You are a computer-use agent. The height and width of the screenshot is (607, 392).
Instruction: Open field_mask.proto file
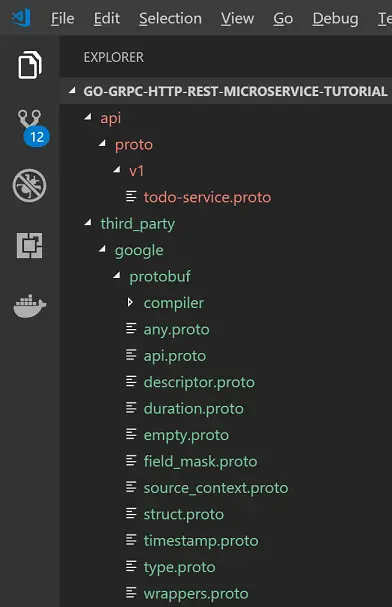point(200,461)
